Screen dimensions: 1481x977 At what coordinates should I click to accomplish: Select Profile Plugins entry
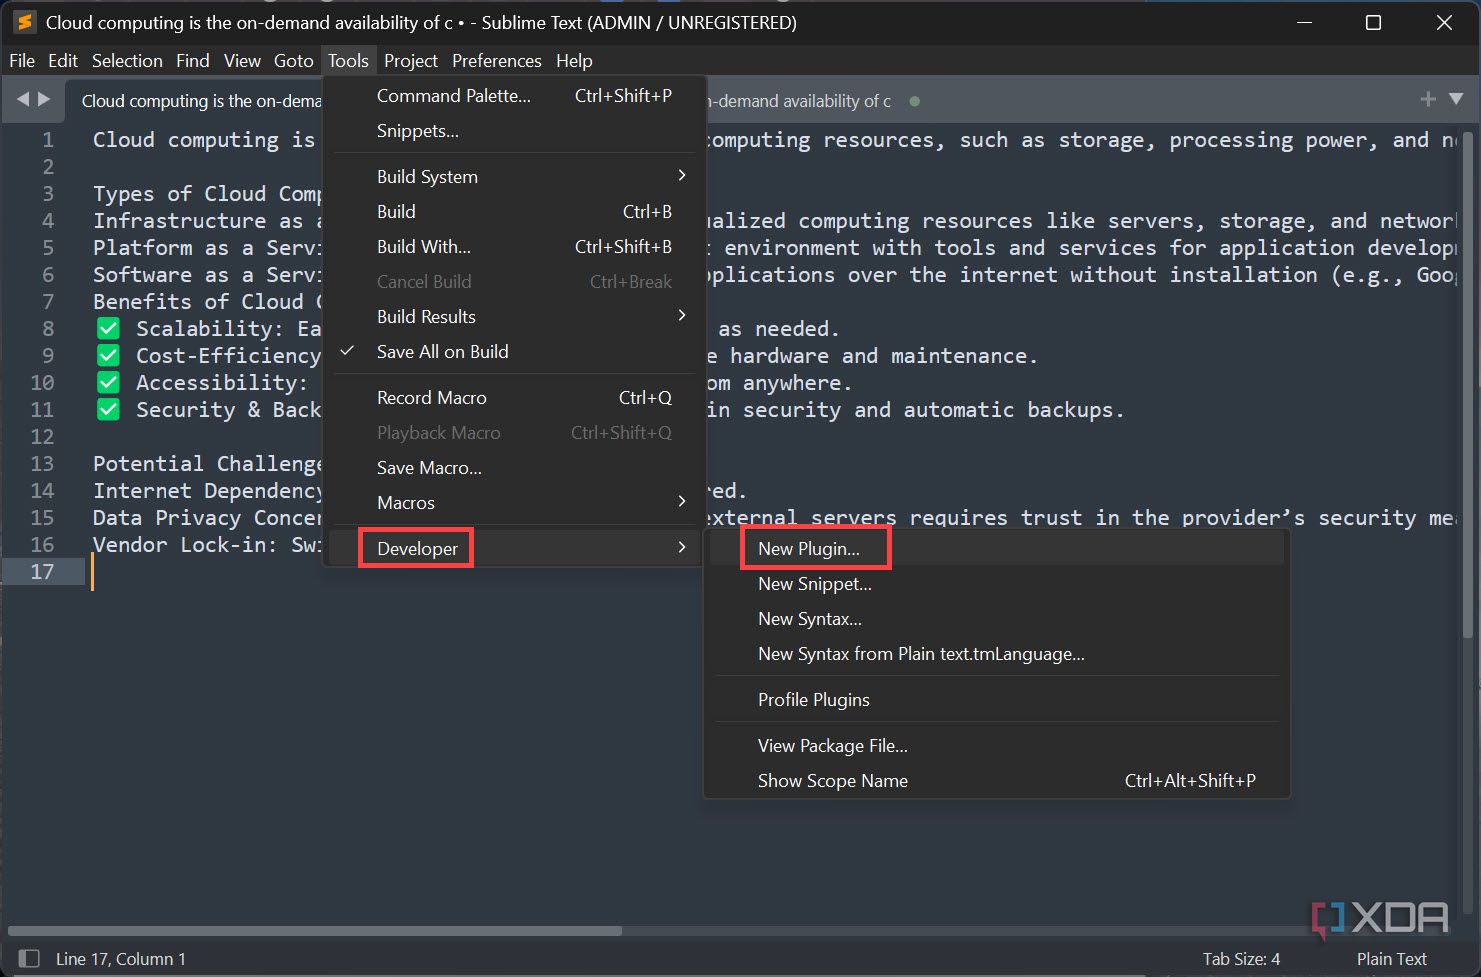[997, 699]
